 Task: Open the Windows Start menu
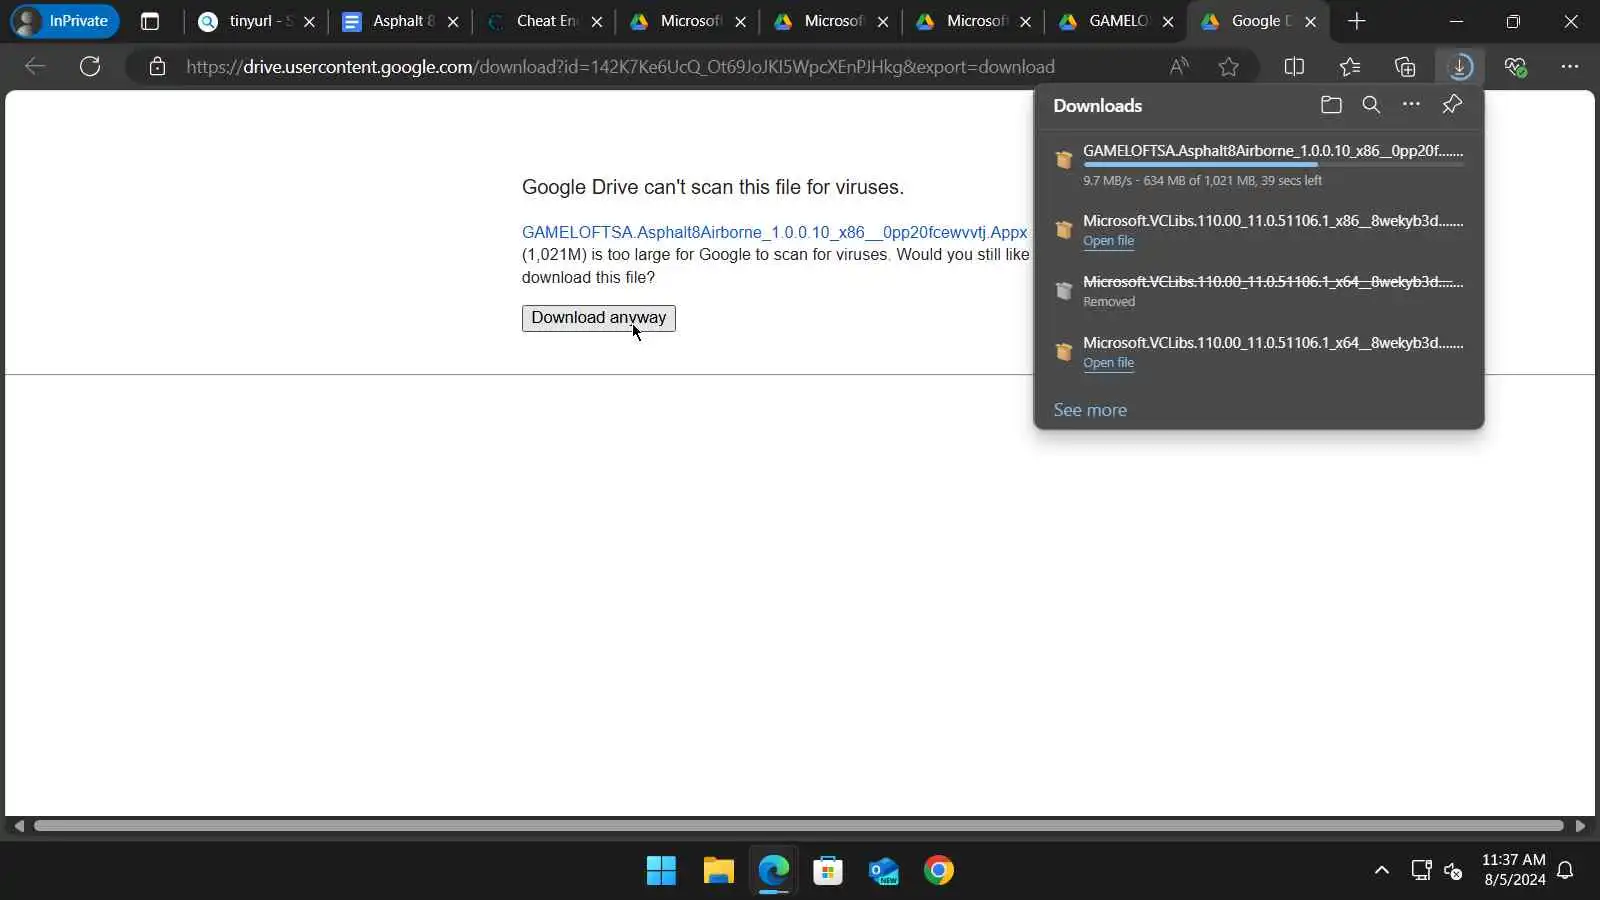[661, 871]
